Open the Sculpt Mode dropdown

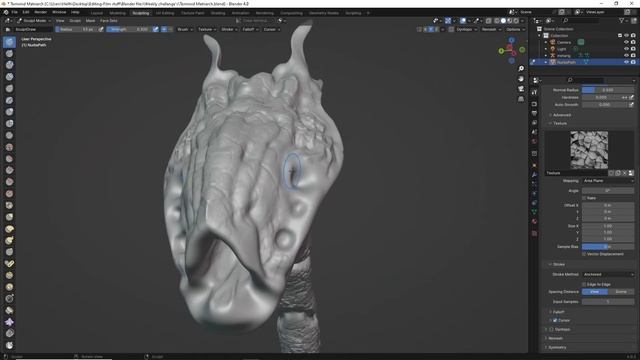point(33,20)
